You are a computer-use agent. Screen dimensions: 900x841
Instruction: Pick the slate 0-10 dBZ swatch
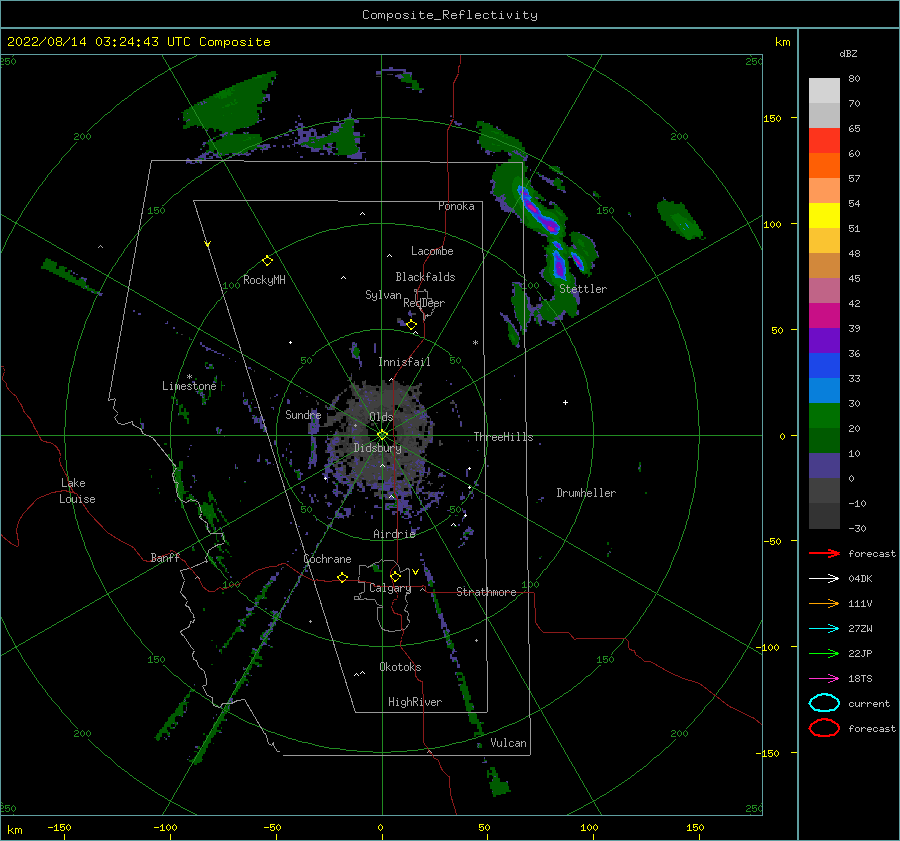(824, 466)
